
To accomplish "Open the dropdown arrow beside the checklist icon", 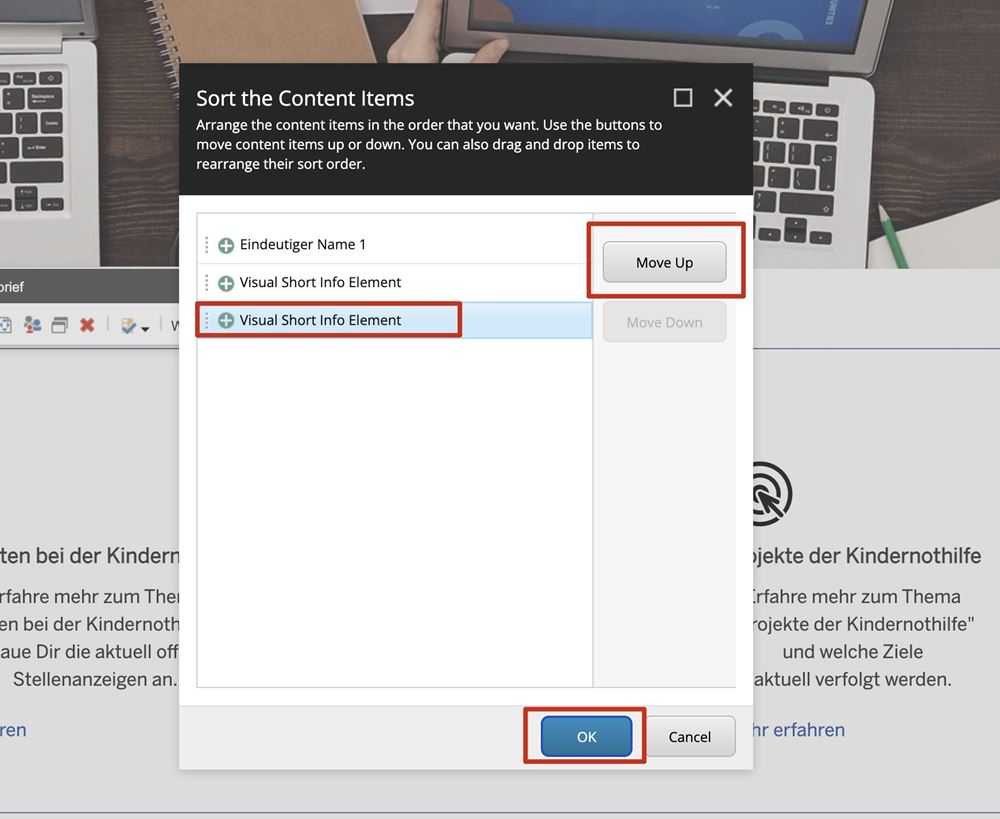I will coord(146,328).
